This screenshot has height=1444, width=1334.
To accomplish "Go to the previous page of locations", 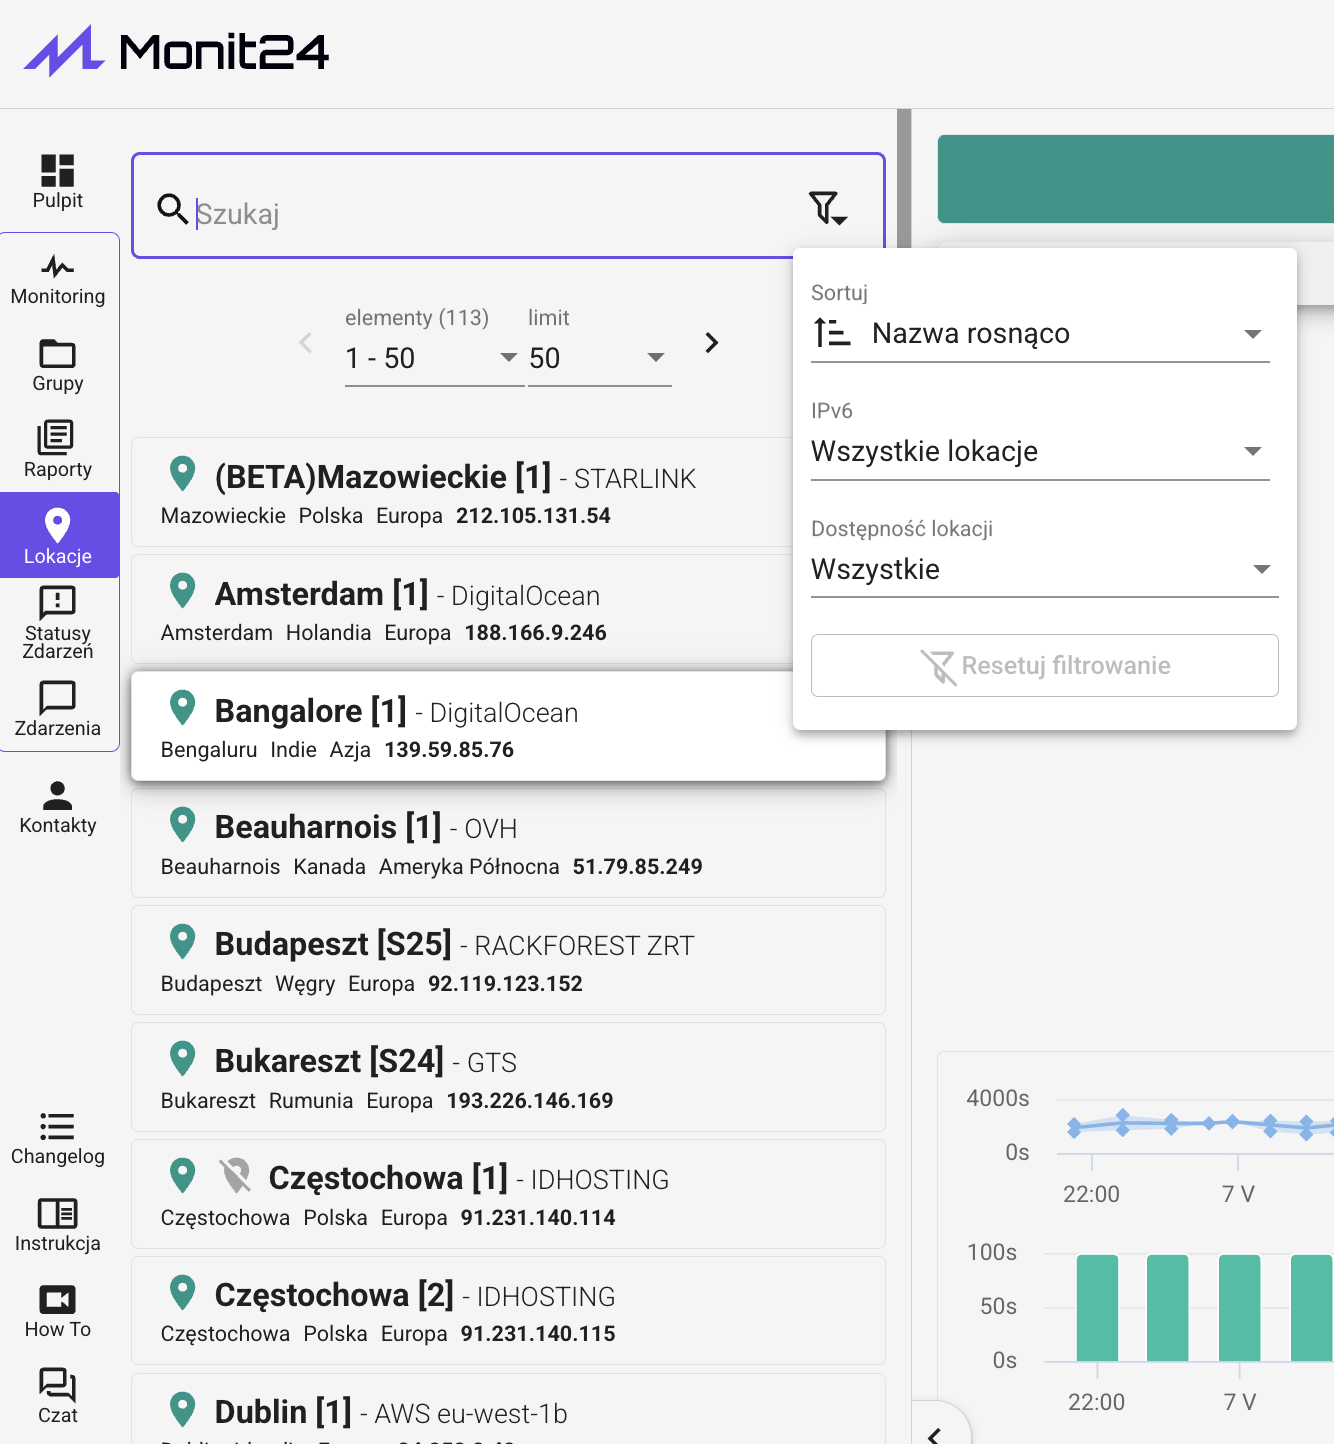I will [x=306, y=343].
